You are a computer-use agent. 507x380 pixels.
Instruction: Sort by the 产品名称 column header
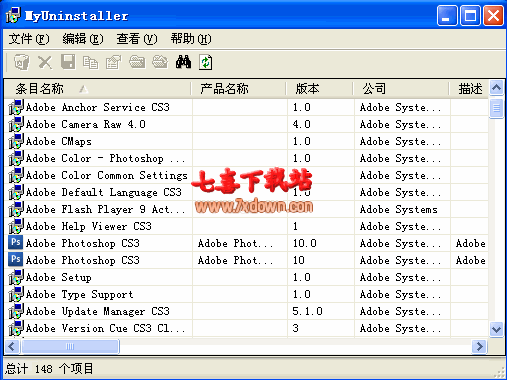pos(239,89)
